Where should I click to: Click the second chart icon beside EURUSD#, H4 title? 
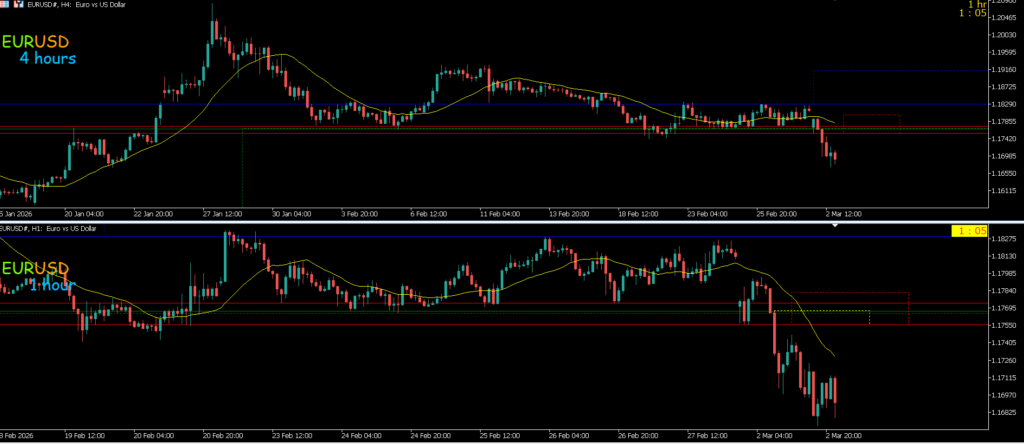point(19,6)
